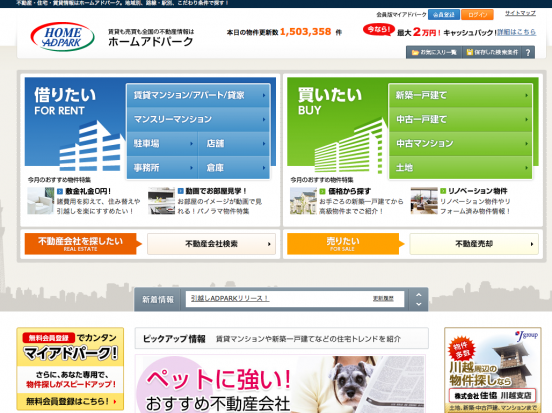Image resolution: width=552 pixels, height=413 pixels.
Task: Click the blue building illustration under 借りたい
Action: 92,146
